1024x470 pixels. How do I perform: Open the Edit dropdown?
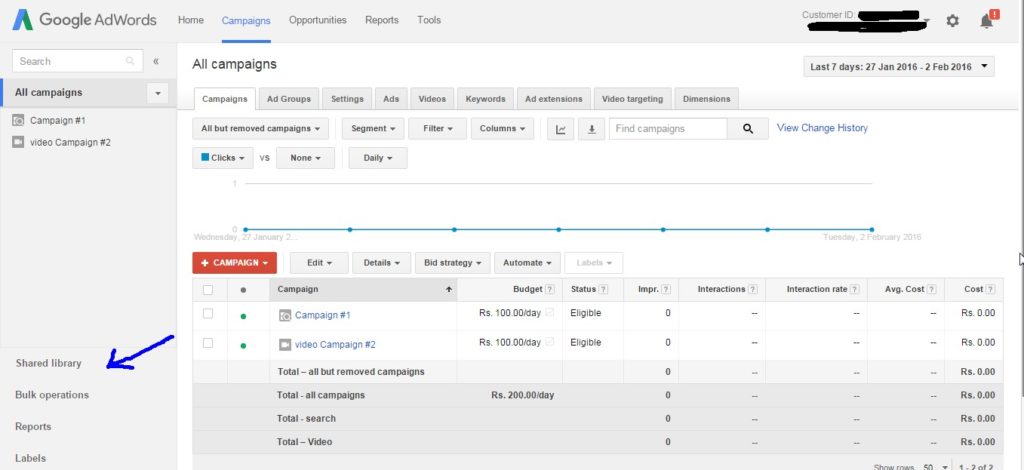[x=319, y=263]
